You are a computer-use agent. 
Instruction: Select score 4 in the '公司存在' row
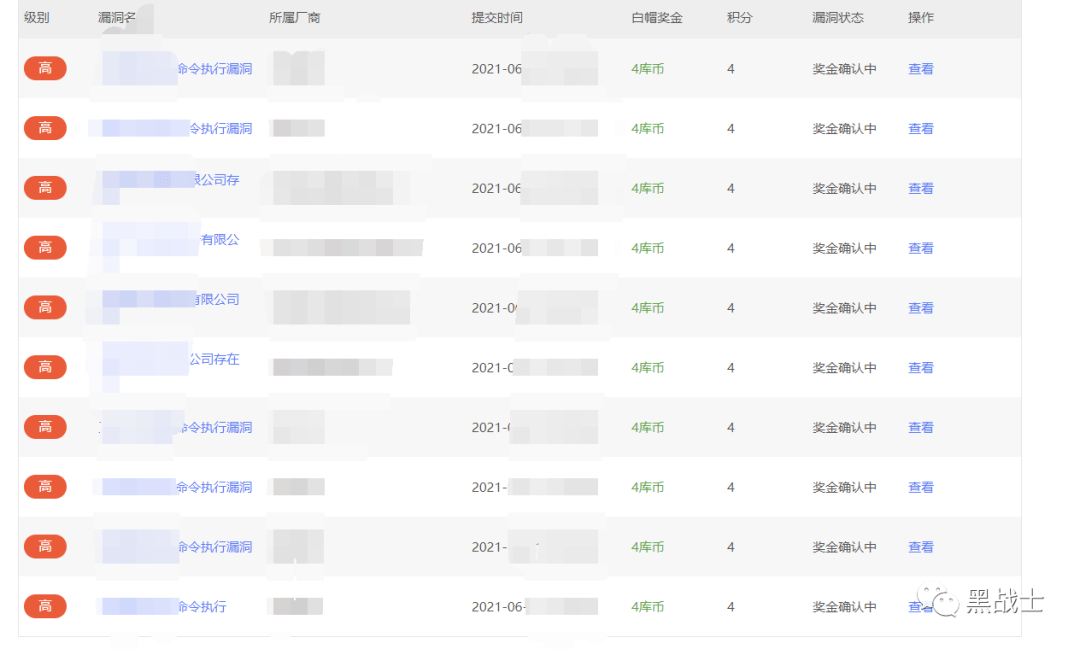point(731,367)
